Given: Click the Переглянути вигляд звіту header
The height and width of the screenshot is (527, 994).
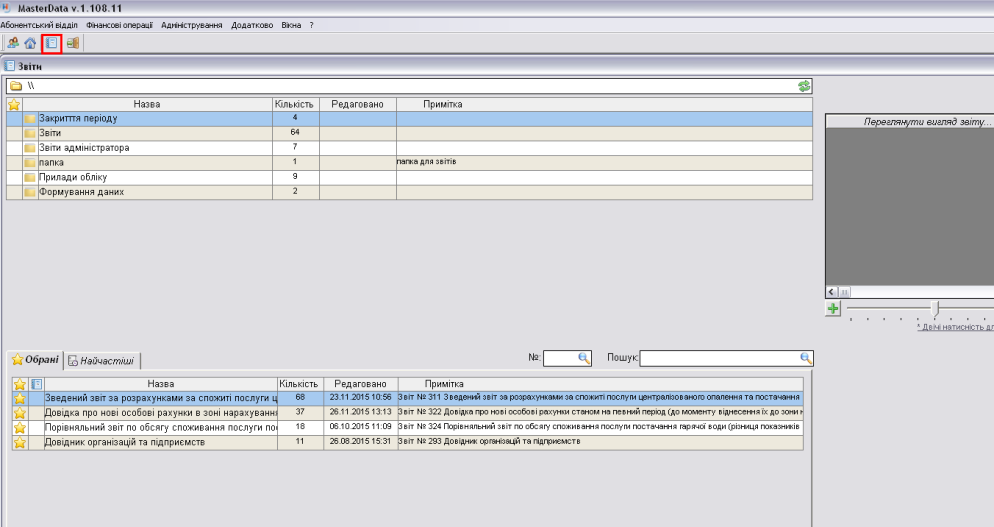Looking at the screenshot, I should pyautogui.click(x=909, y=122).
